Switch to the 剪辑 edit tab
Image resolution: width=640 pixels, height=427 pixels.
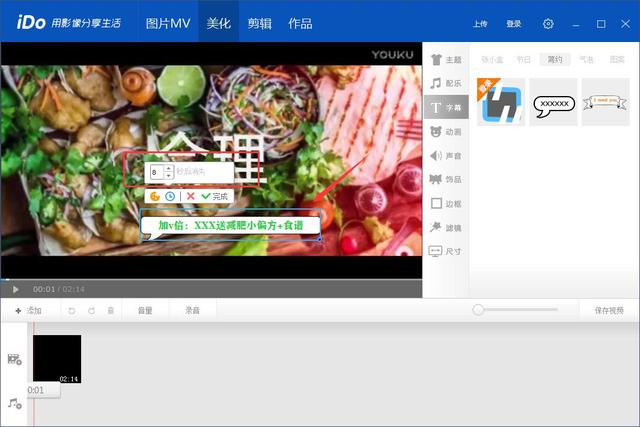tap(259, 23)
